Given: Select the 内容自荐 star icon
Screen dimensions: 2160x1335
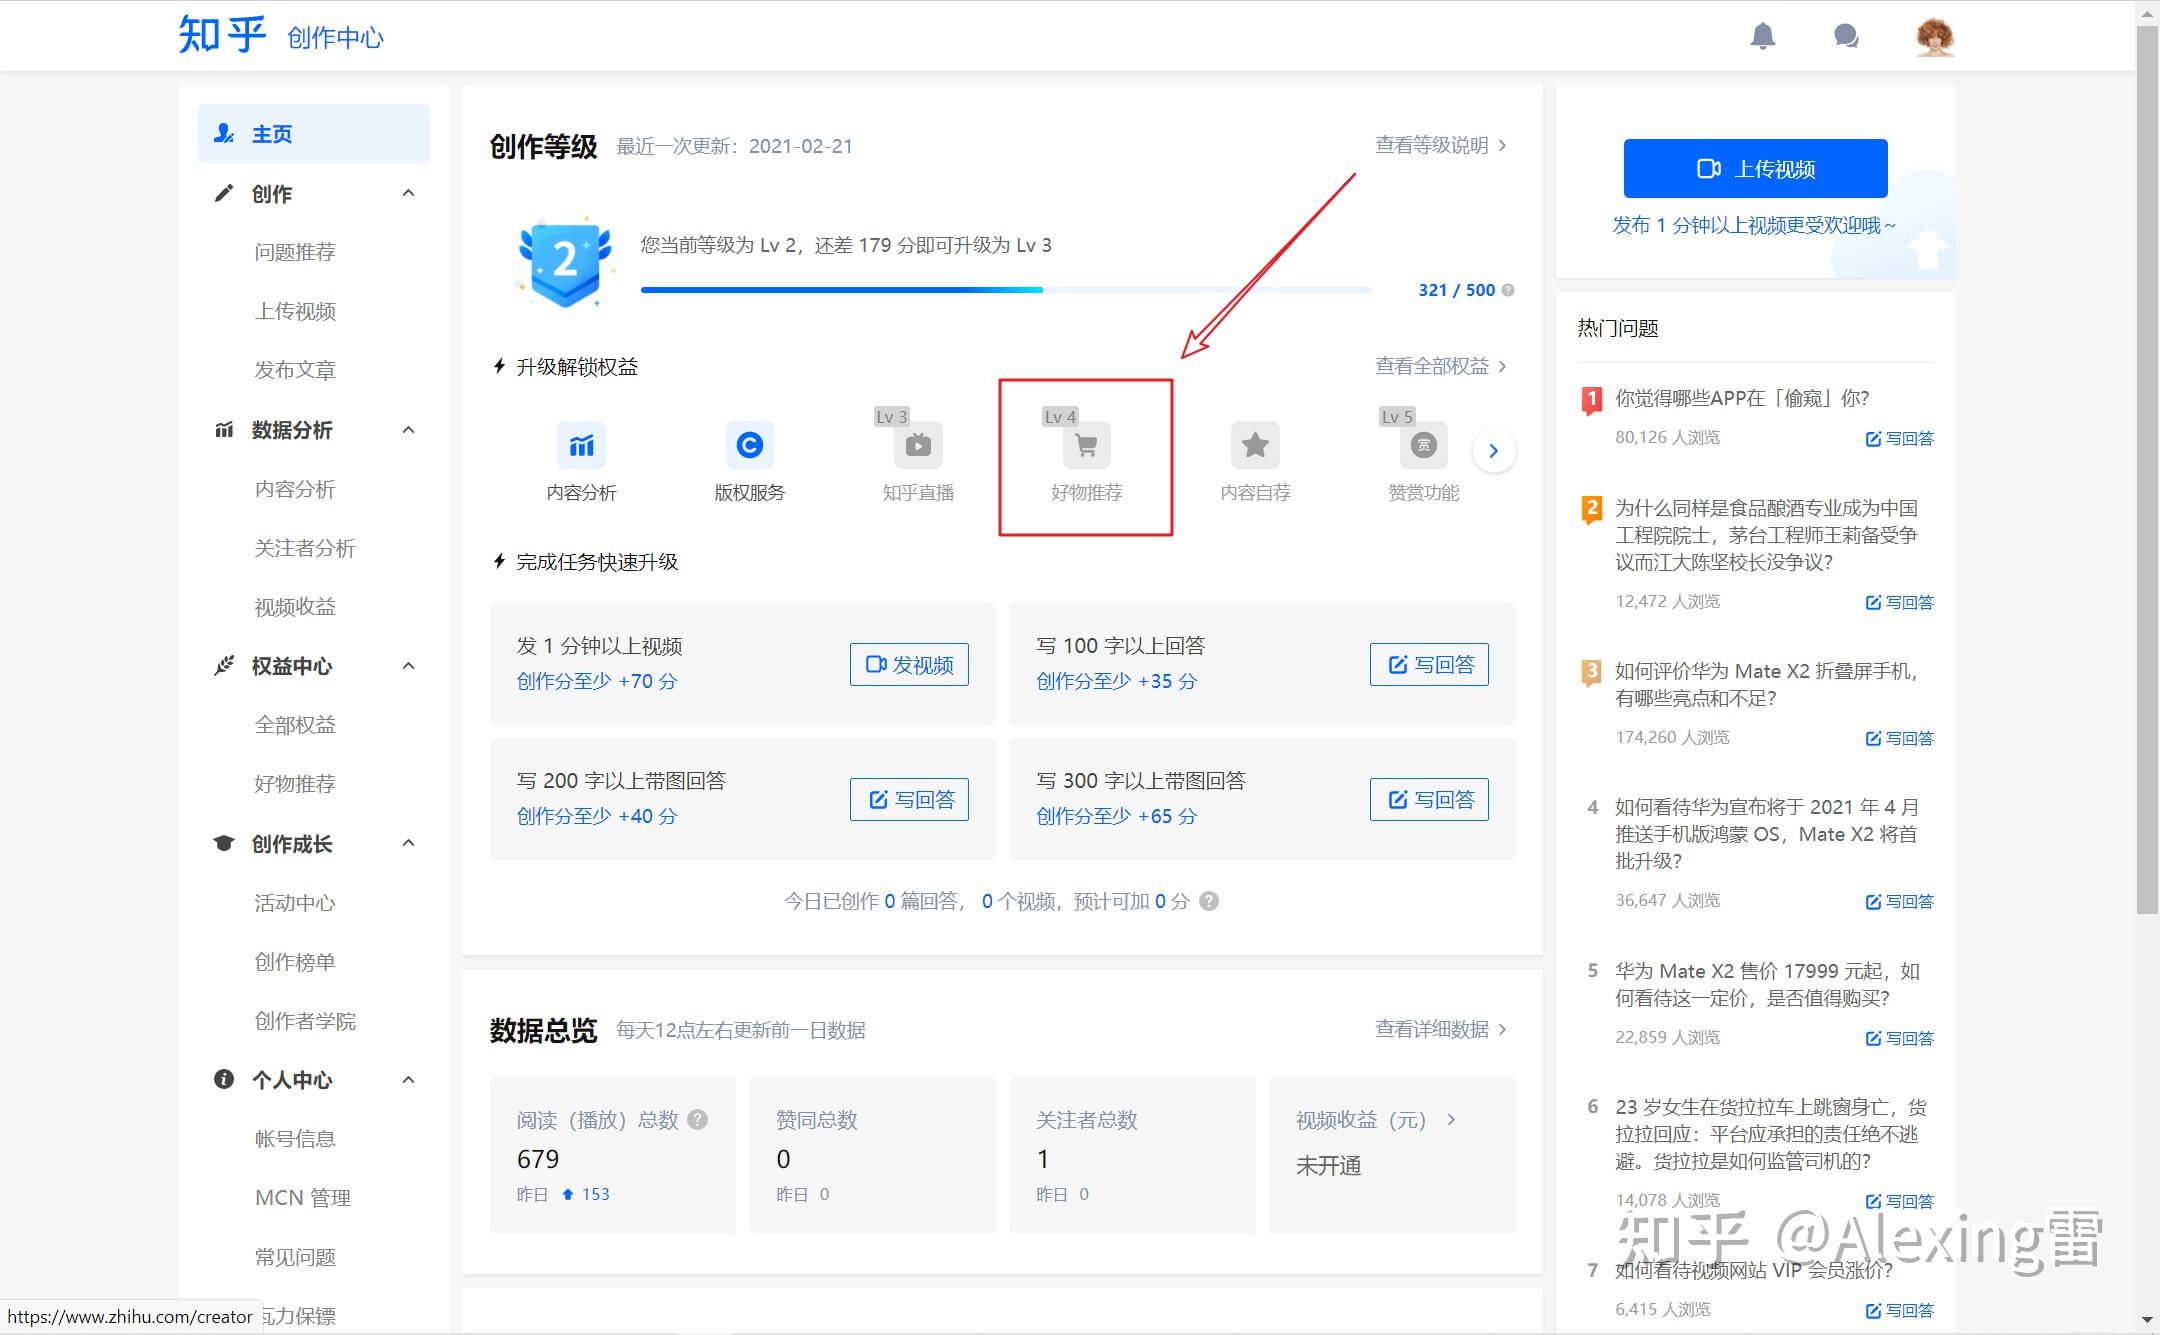Looking at the screenshot, I should tap(1255, 445).
